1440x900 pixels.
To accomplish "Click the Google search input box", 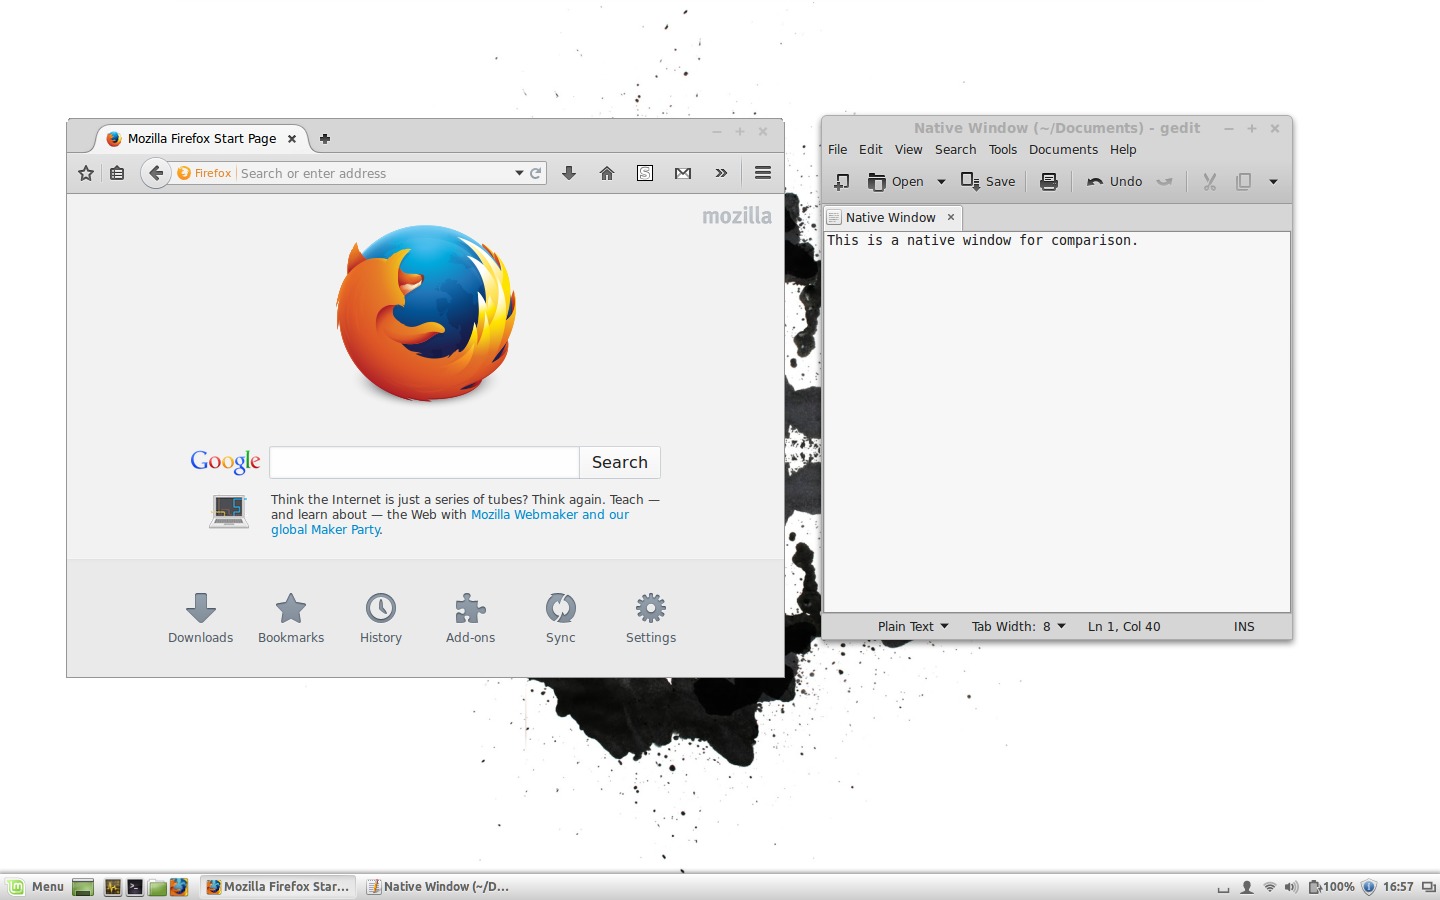I will point(424,462).
